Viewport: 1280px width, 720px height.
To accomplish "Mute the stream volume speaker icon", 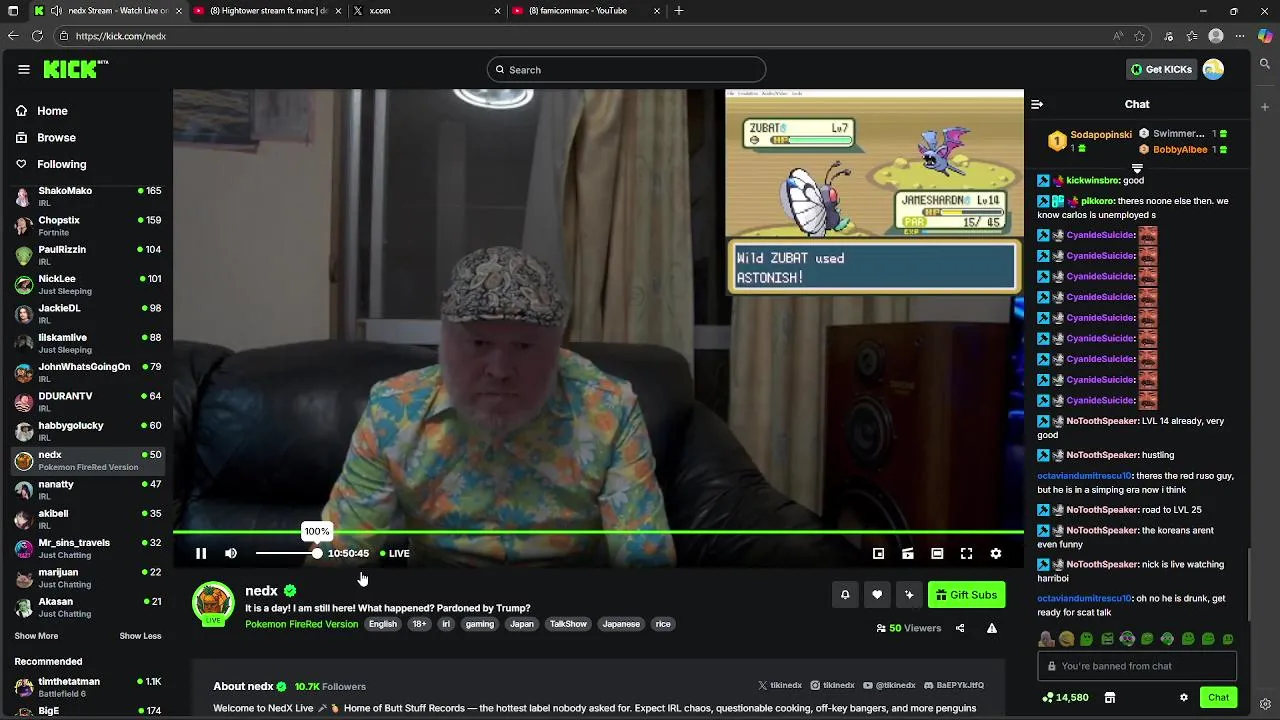I will [231, 553].
